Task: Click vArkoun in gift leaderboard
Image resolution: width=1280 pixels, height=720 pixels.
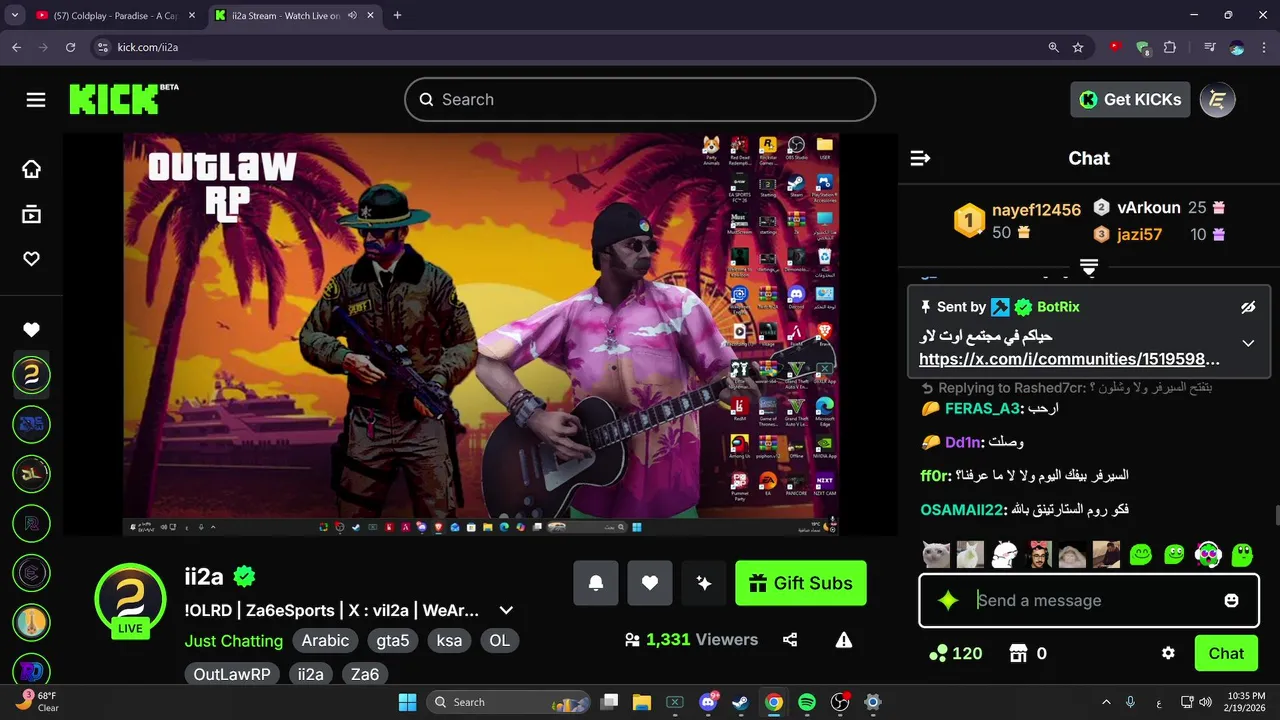Action: tap(1148, 208)
